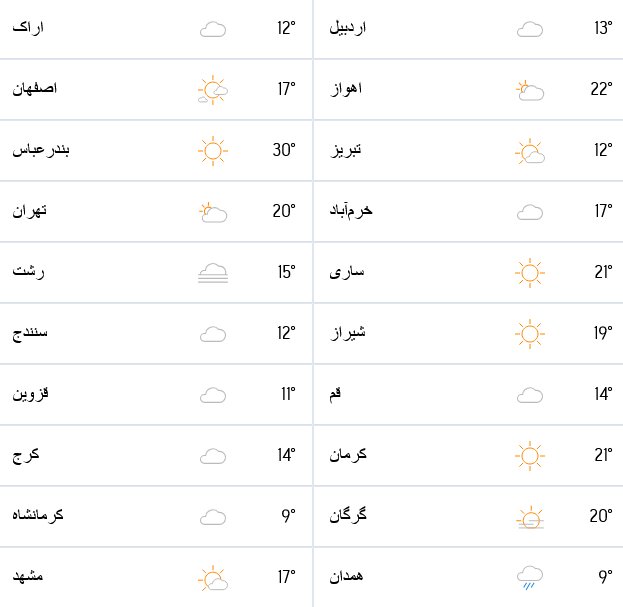Click the sun-cloud icon for تبریز

pyautogui.click(x=530, y=152)
